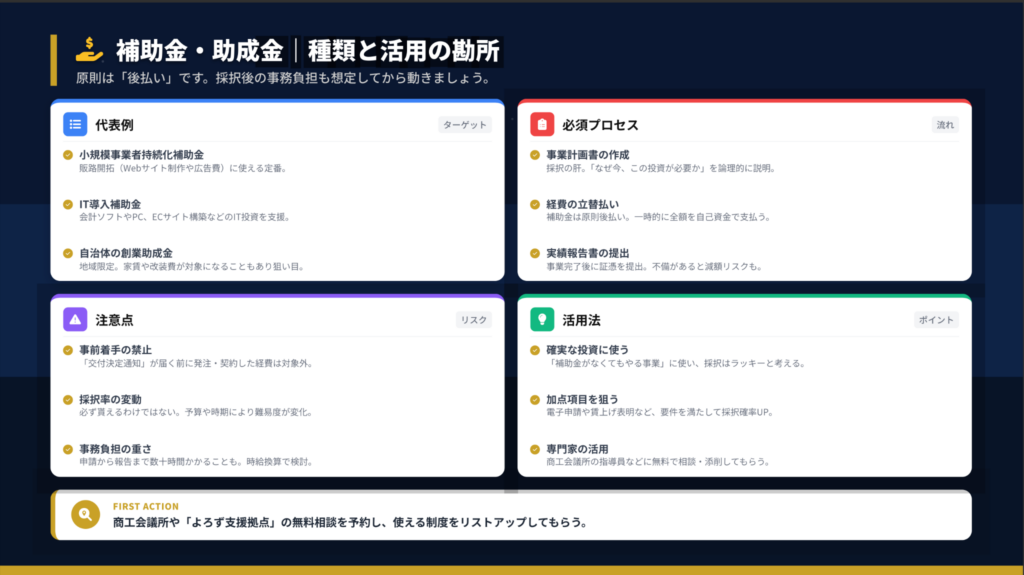Click the hand-with-coin icon beside the title
The height and width of the screenshot is (575, 1024).
click(x=90, y=49)
